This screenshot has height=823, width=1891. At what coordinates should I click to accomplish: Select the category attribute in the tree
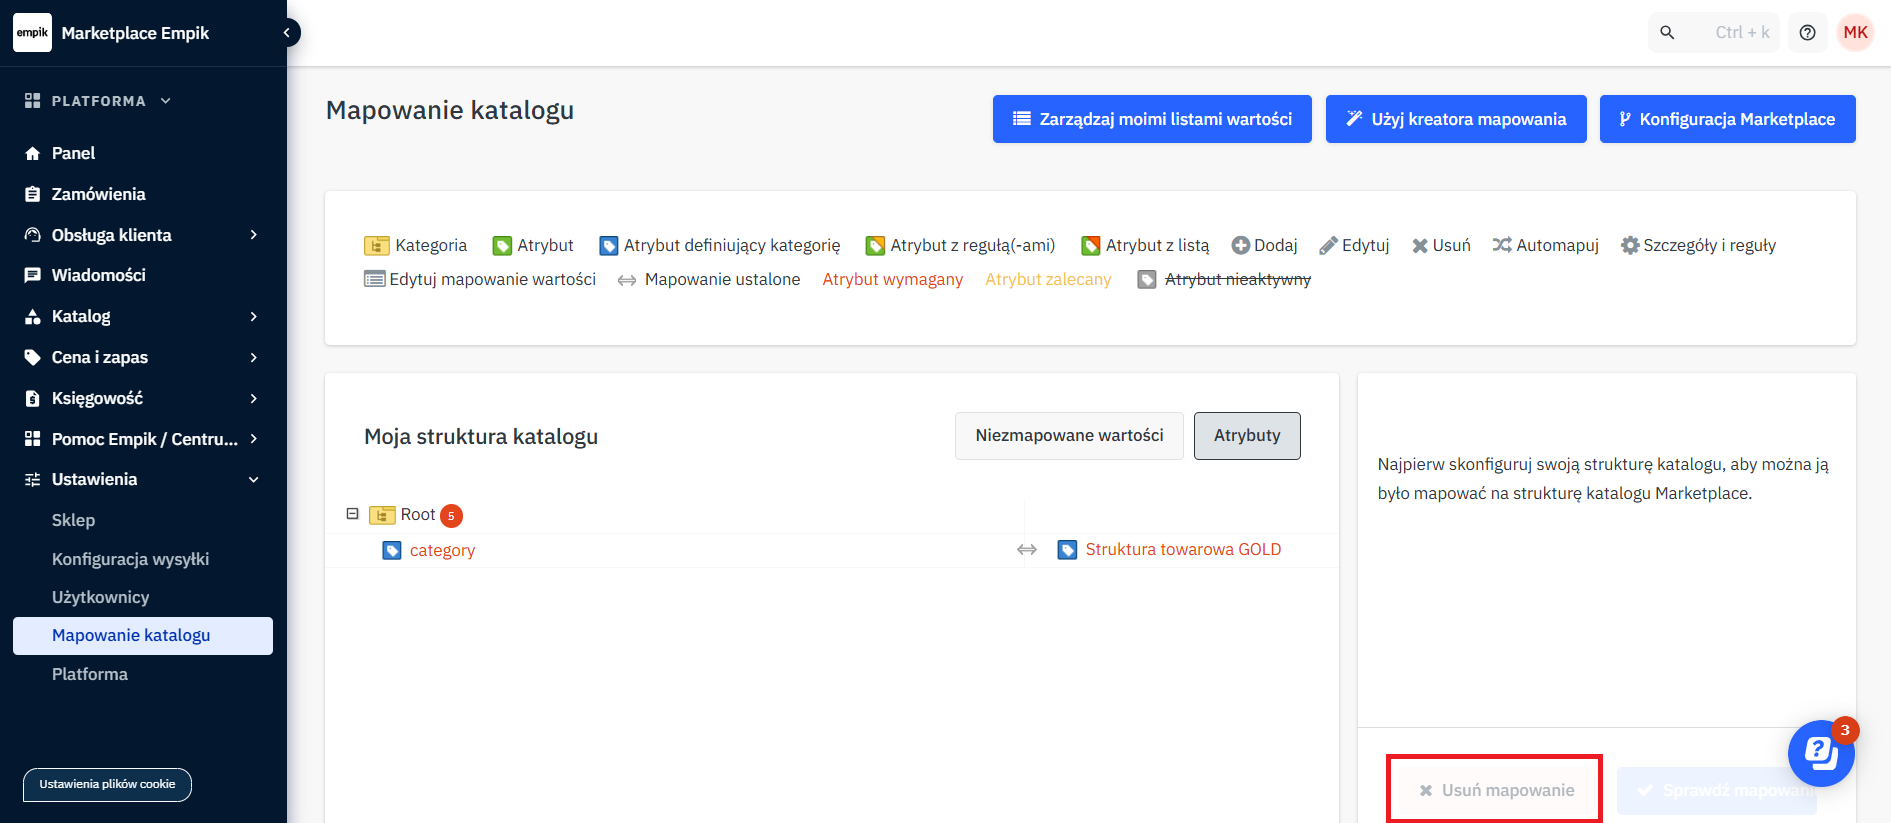(x=442, y=551)
